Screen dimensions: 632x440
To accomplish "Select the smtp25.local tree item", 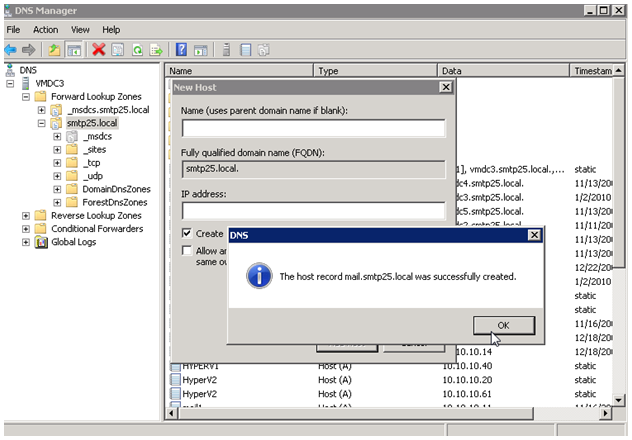I will pos(92,123).
